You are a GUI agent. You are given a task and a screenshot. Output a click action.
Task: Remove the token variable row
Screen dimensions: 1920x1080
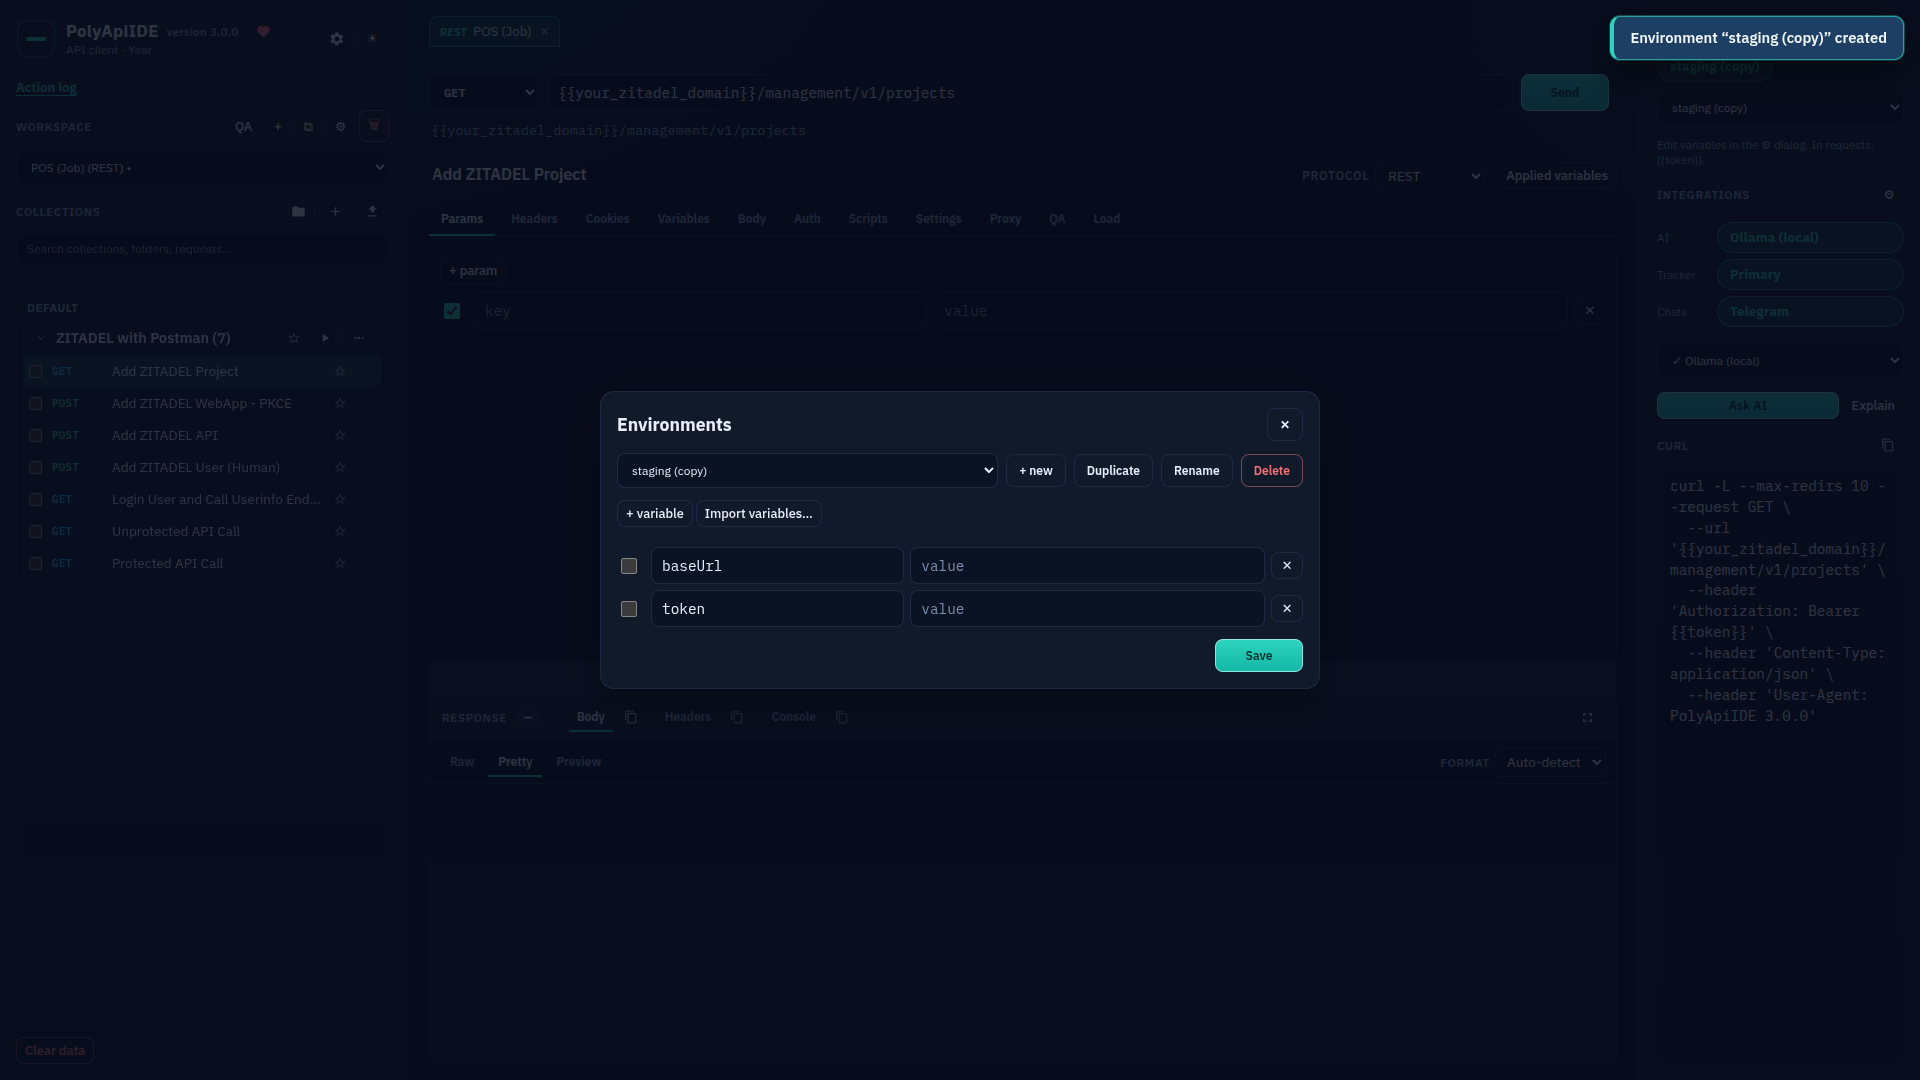tap(1287, 609)
